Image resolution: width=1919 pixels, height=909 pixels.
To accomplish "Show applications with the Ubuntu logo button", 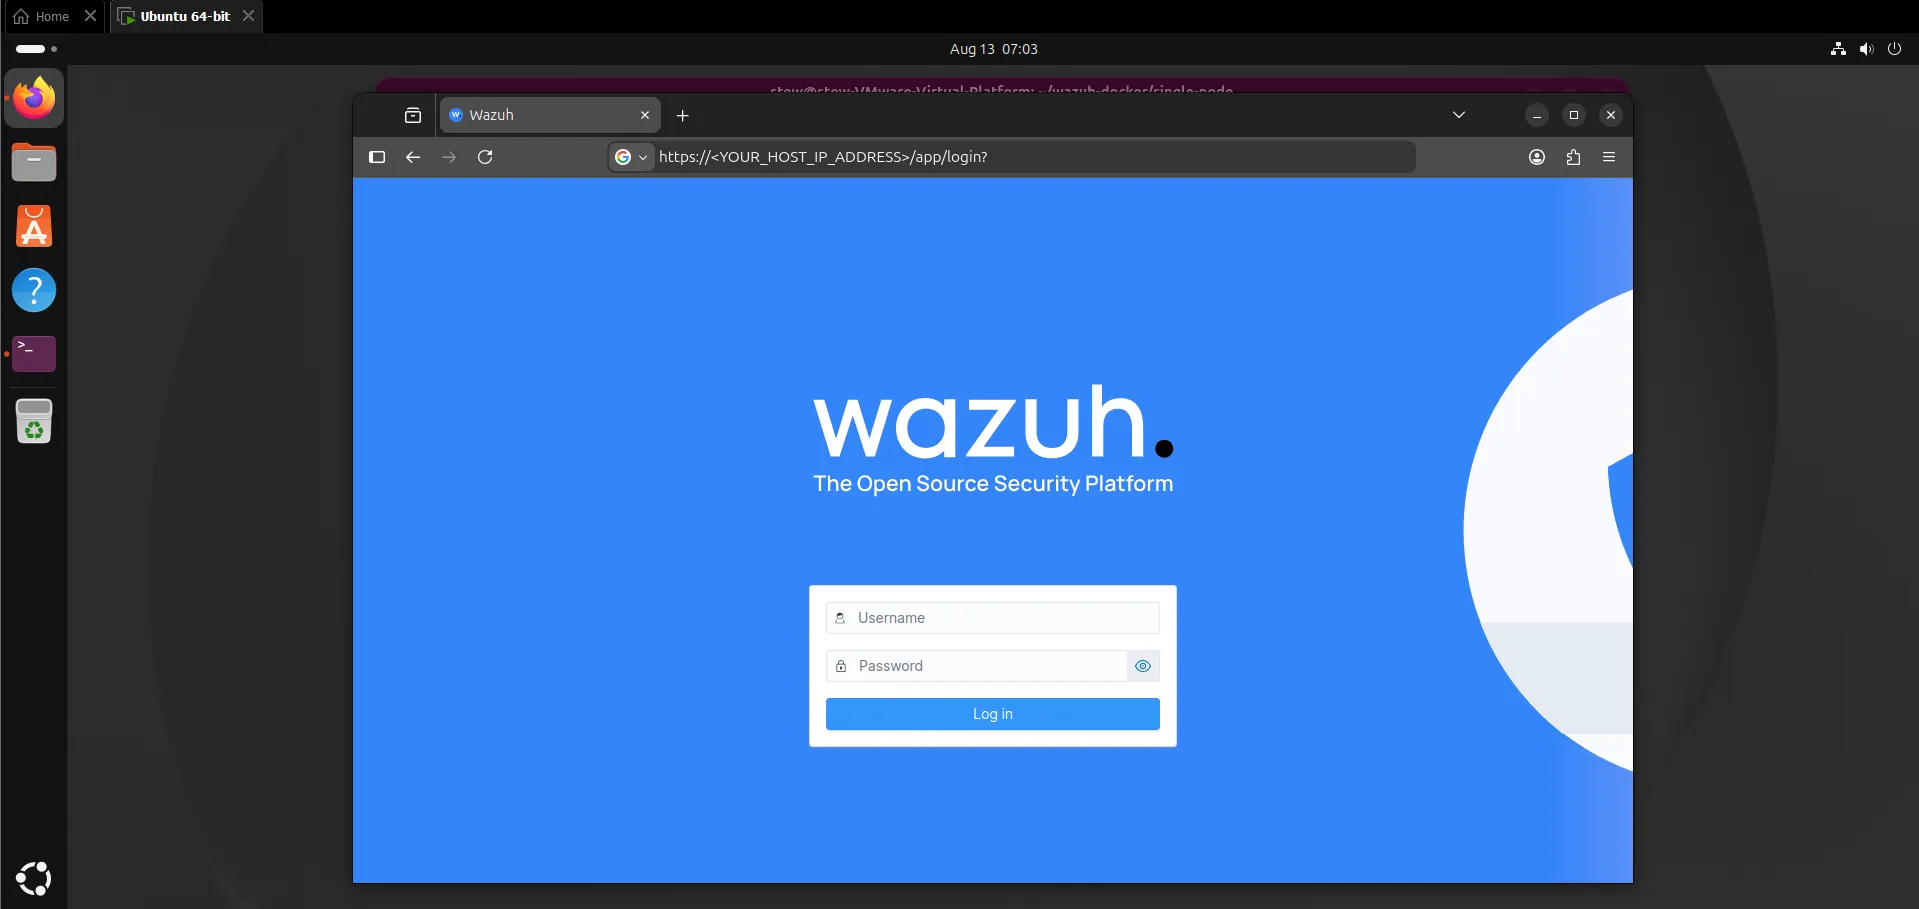I will coord(34,878).
